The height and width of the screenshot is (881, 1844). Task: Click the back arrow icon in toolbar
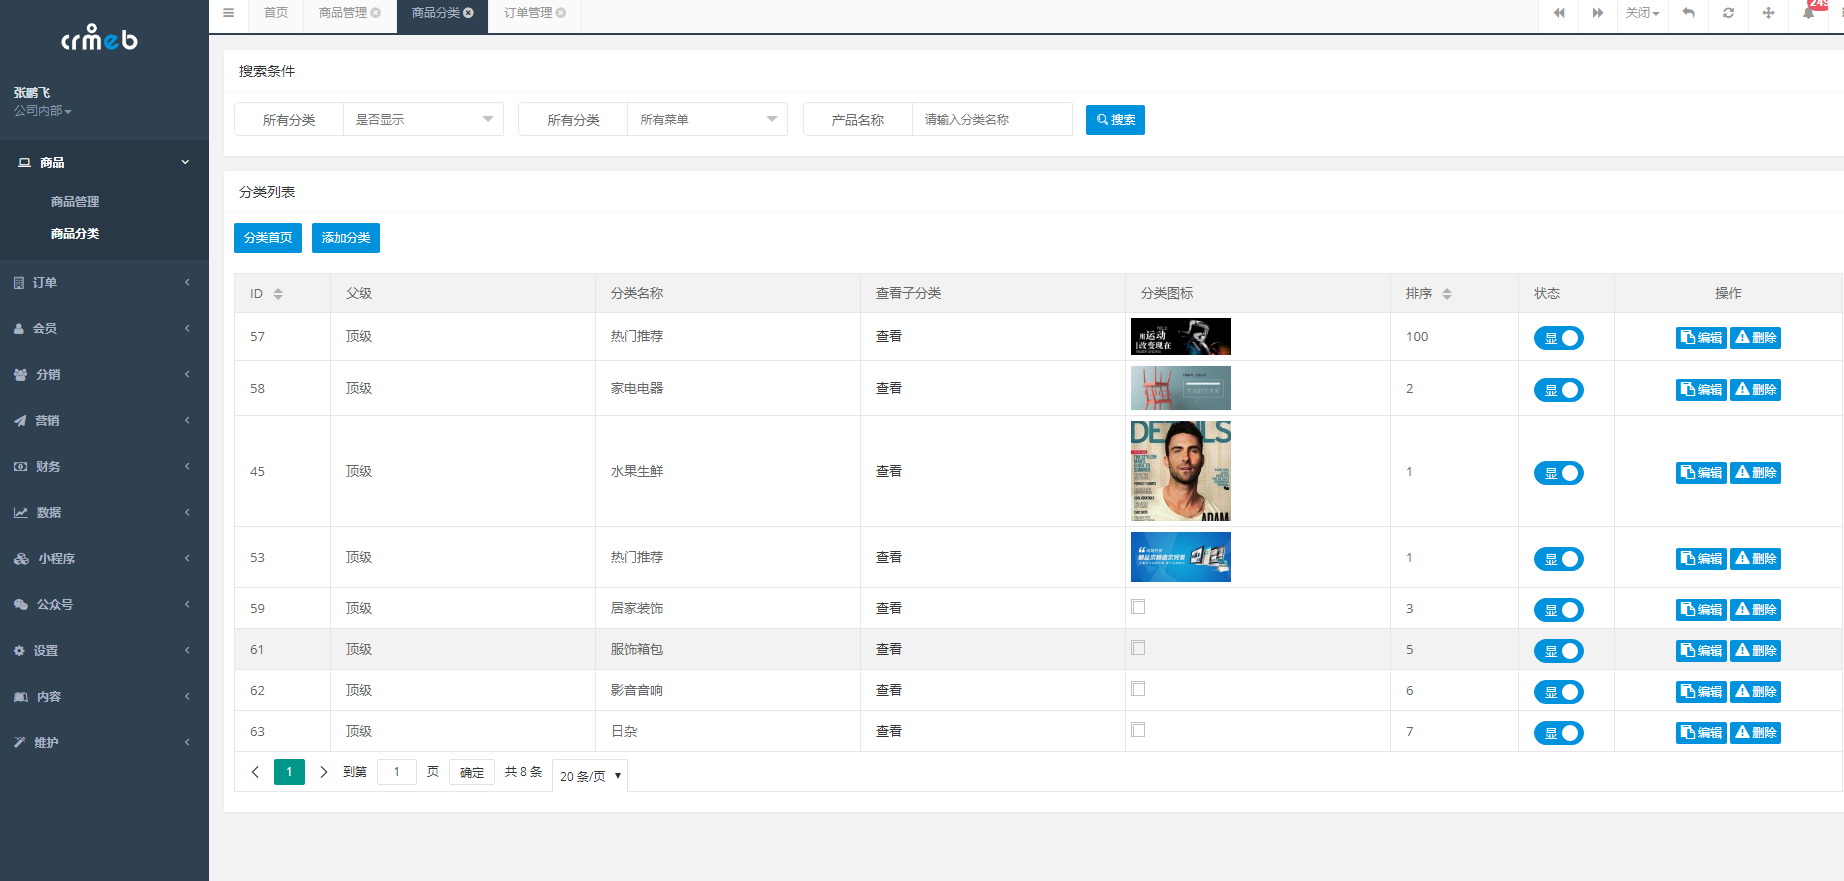coord(1688,13)
